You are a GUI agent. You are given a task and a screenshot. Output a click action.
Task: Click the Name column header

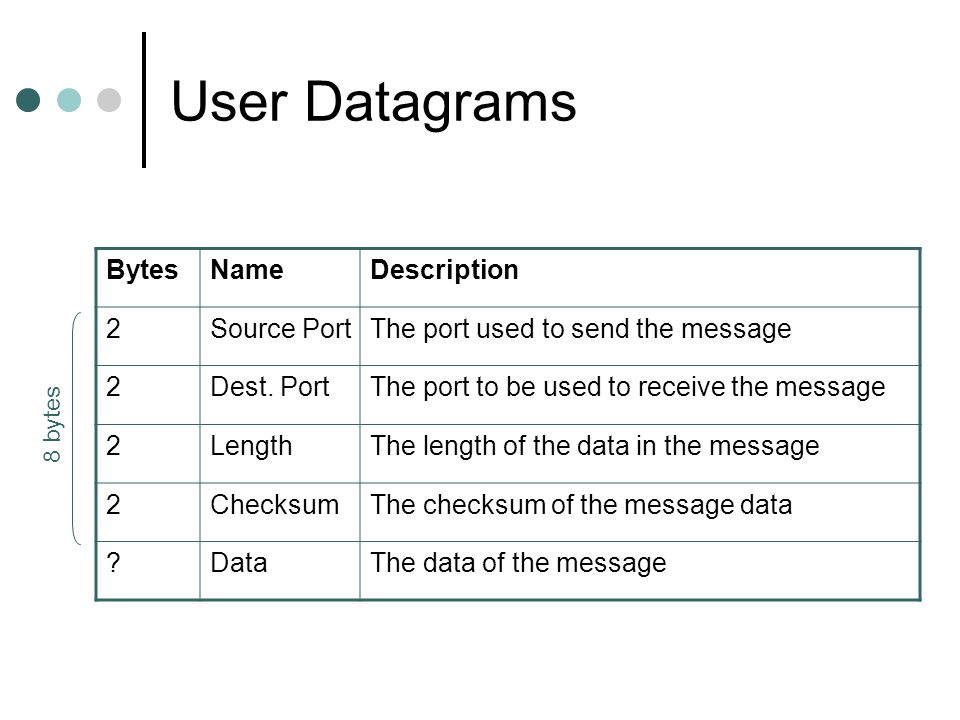(x=247, y=270)
